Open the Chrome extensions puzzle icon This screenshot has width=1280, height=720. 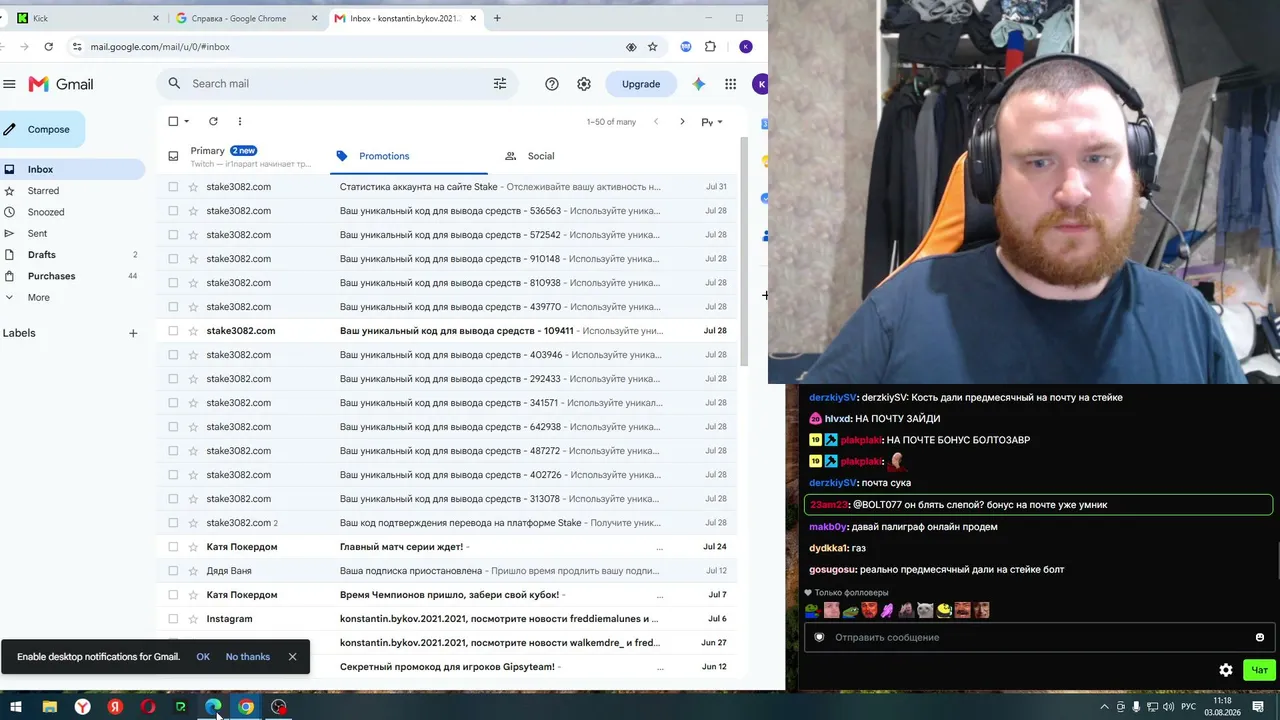[710, 47]
